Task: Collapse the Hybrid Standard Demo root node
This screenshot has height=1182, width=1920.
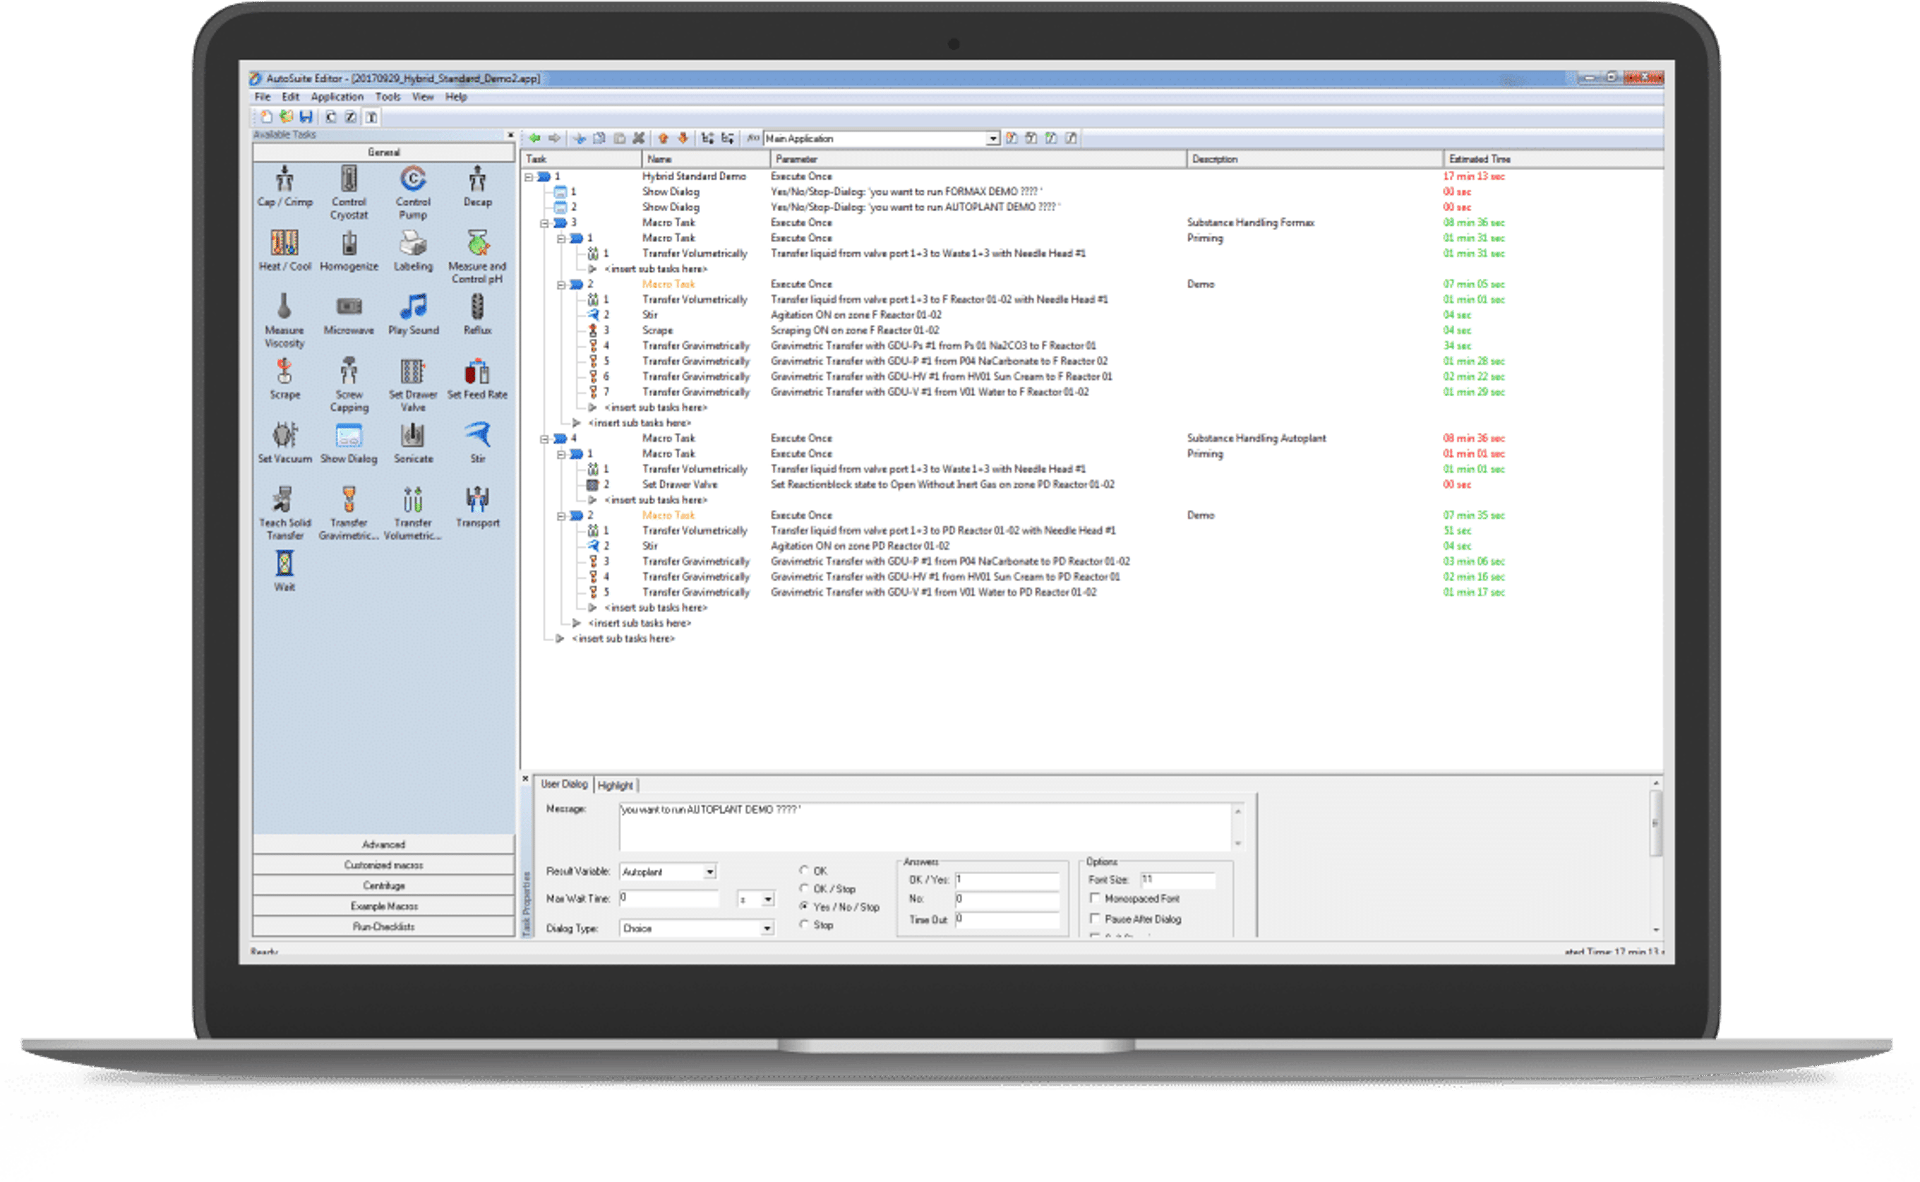Action: pyautogui.click(x=529, y=176)
